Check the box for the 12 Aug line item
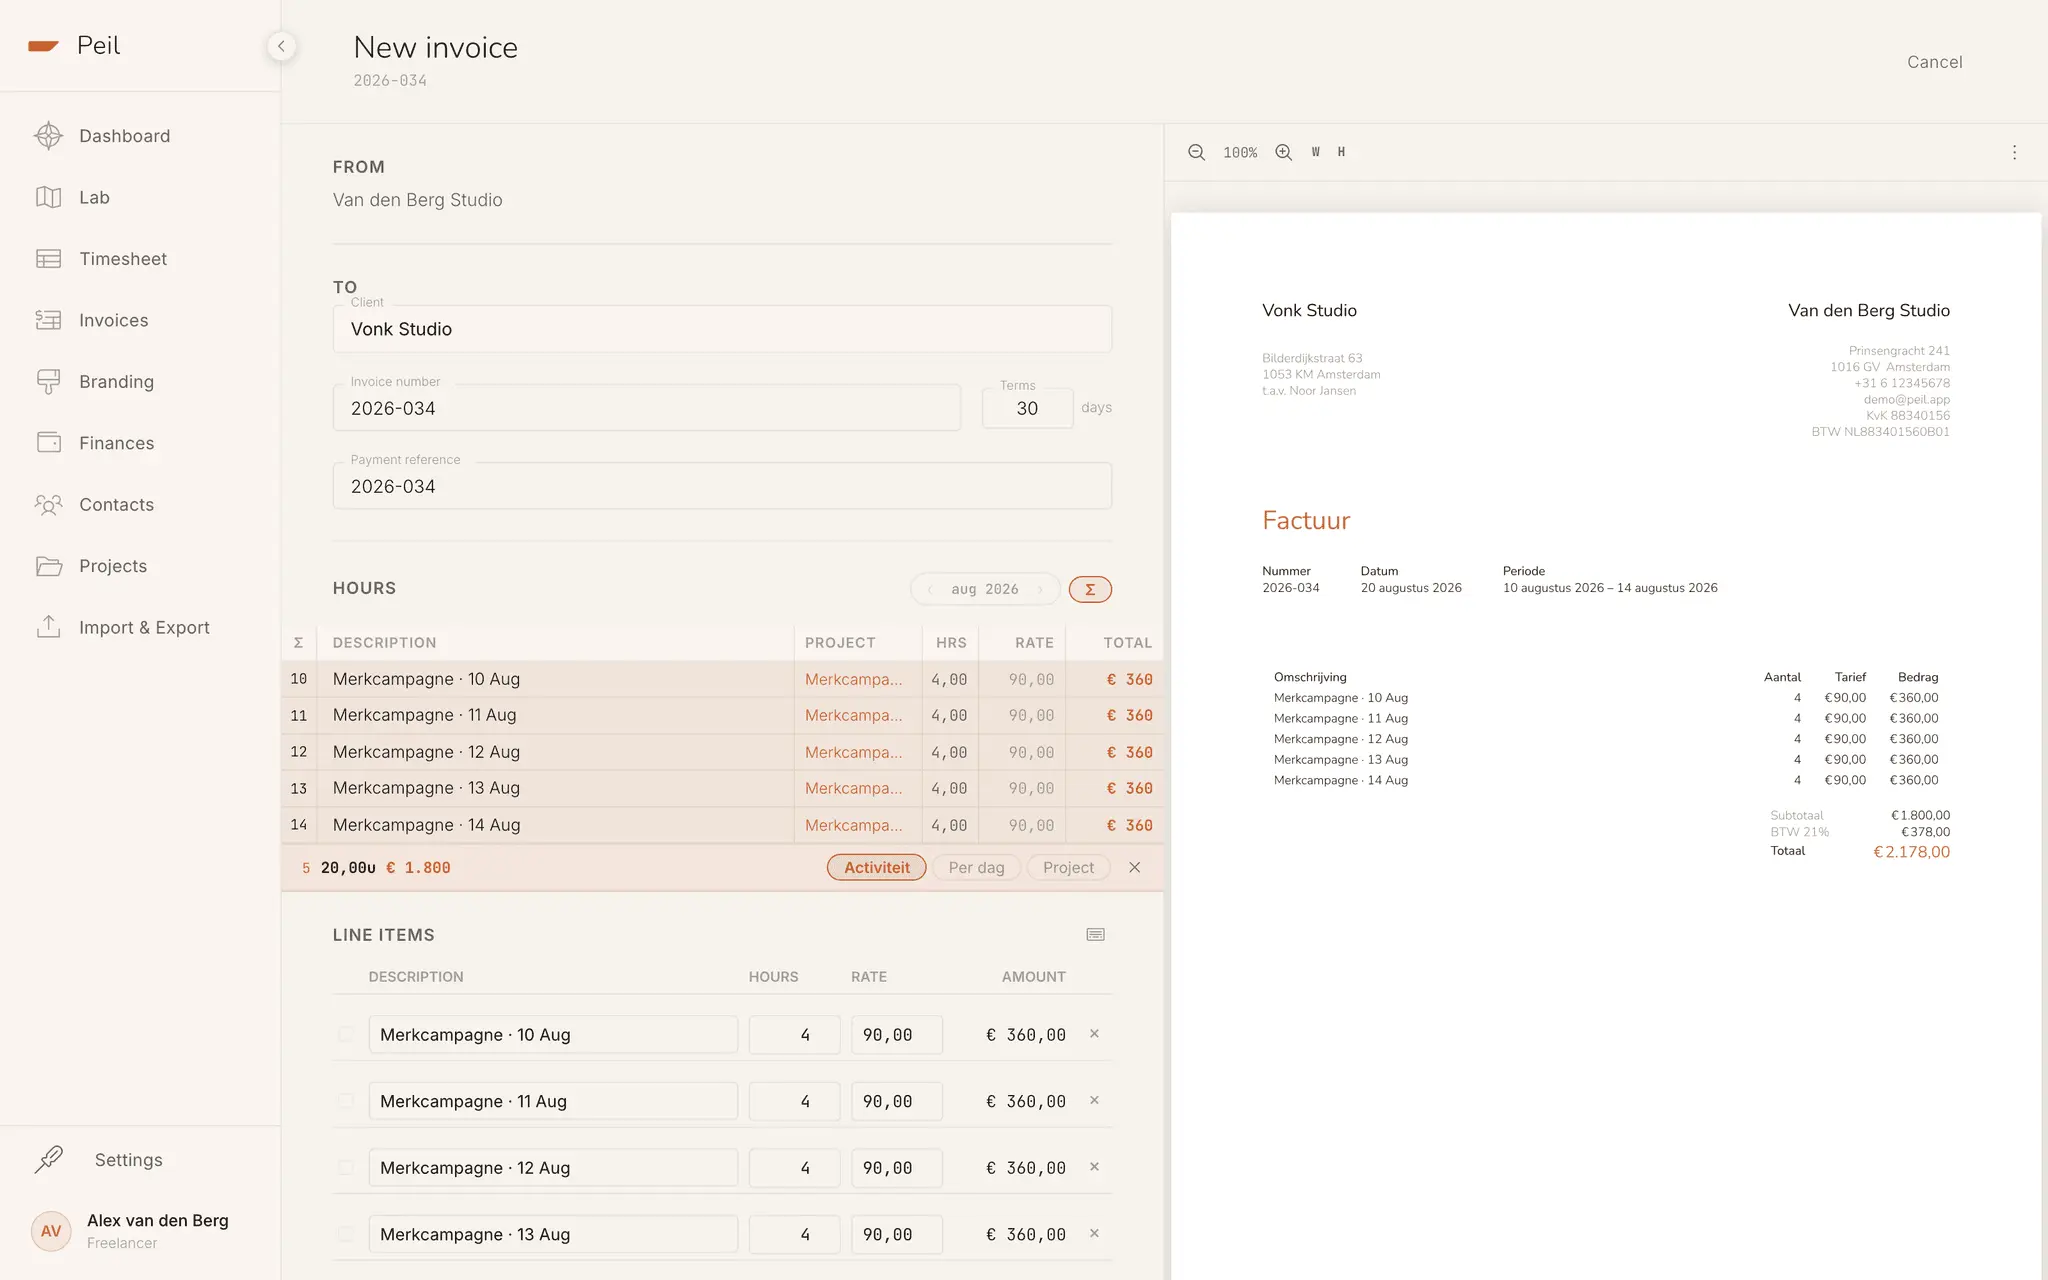Screen dimensions: 2048x1280 coord(345,1167)
